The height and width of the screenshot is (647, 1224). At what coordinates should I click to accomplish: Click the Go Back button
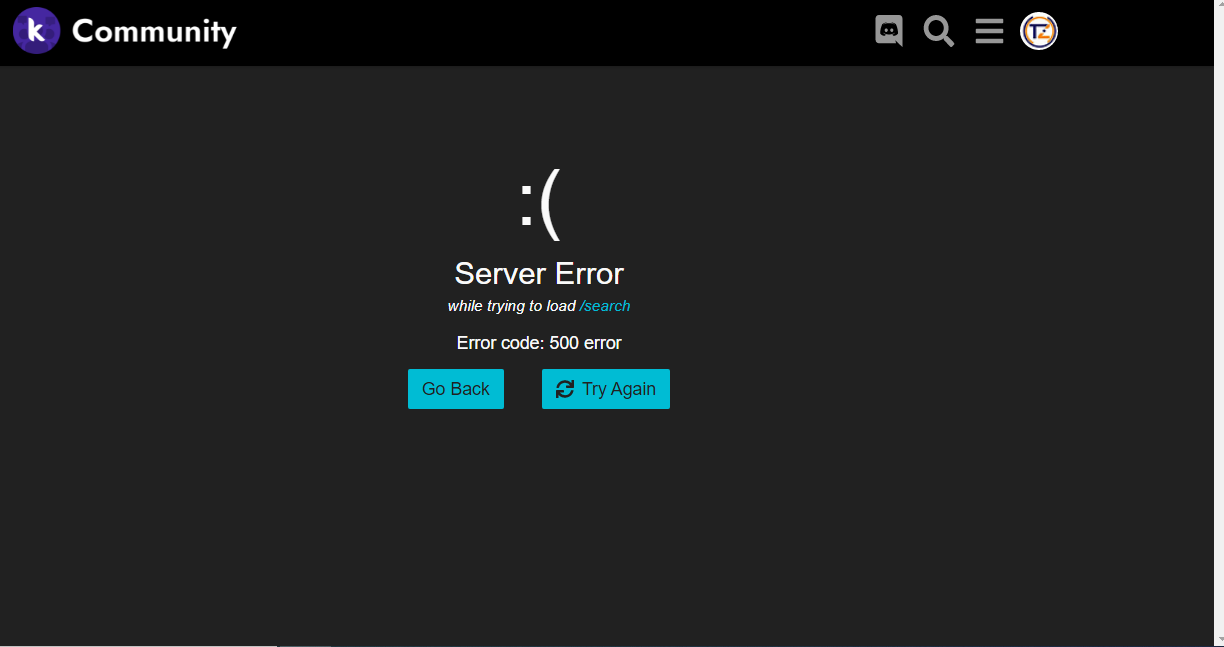[x=456, y=389]
